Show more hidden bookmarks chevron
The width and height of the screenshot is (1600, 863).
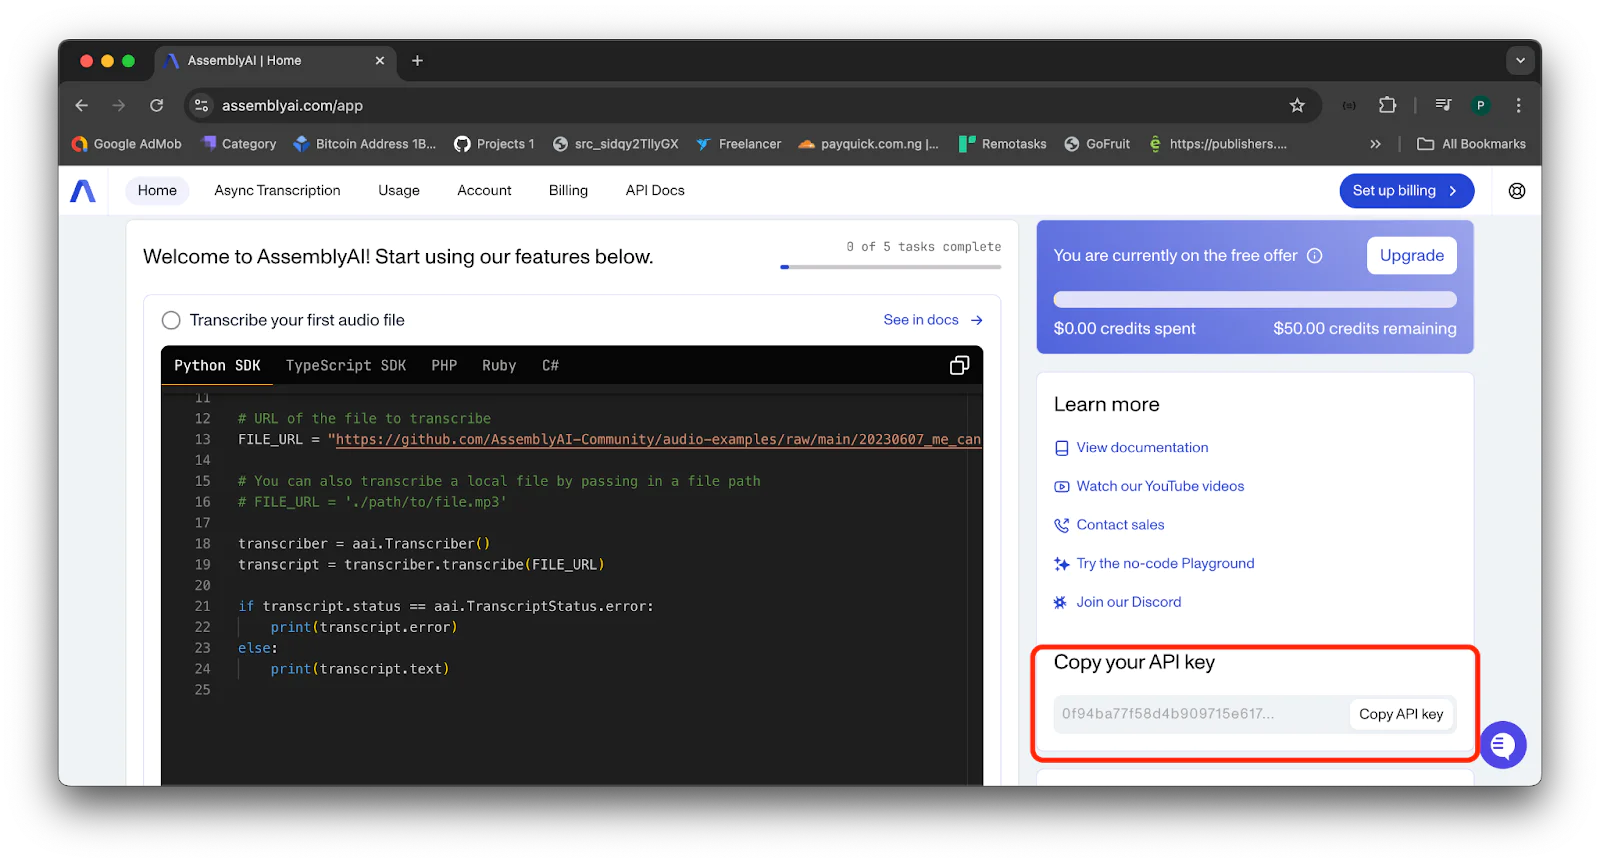pyautogui.click(x=1375, y=144)
